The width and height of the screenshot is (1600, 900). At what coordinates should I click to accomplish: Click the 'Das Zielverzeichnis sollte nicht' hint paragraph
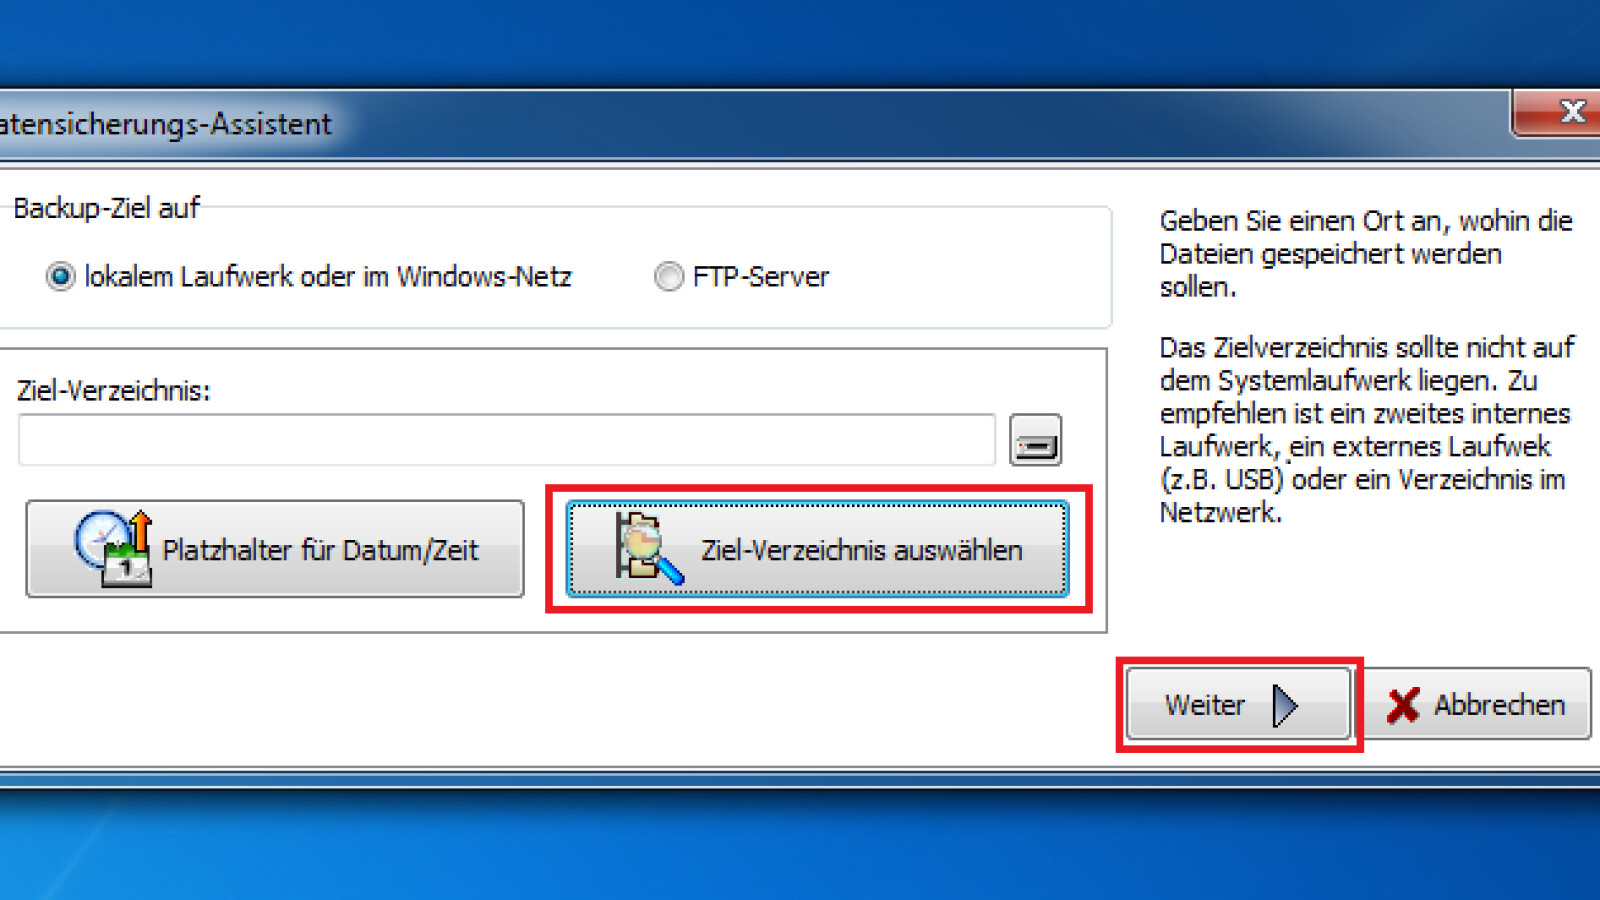[1365, 429]
